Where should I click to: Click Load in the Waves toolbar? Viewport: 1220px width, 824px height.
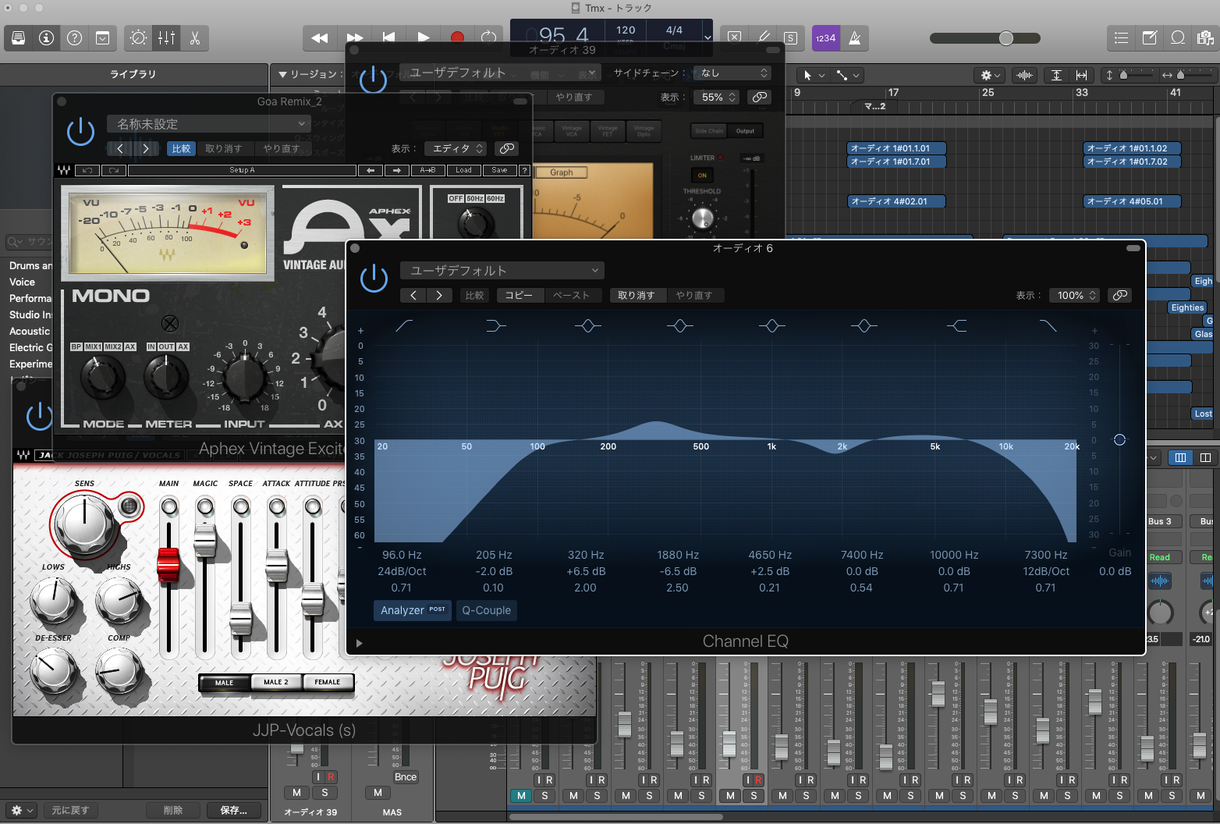point(463,170)
